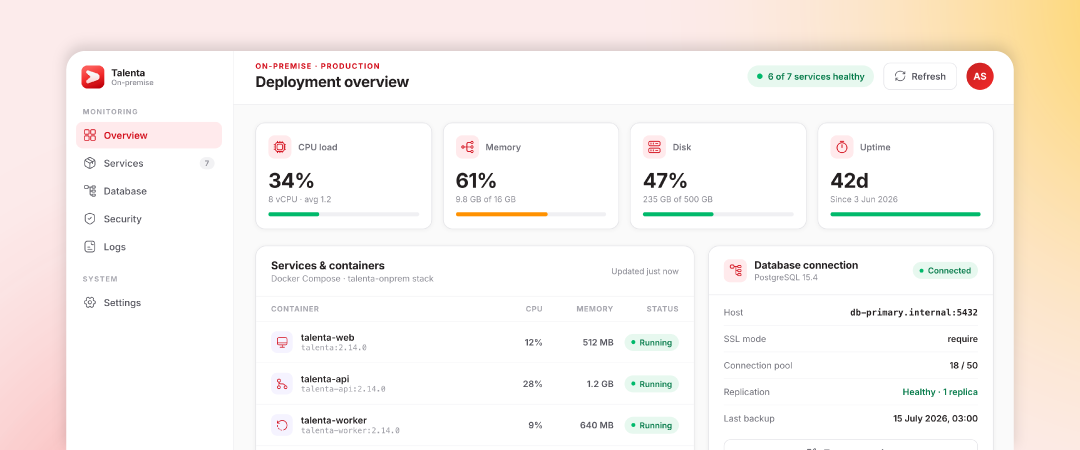Click the talenta-api branch icon
Image resolution: width=1080 pixels, height=450 pixels.
click(x=282, y=384)
